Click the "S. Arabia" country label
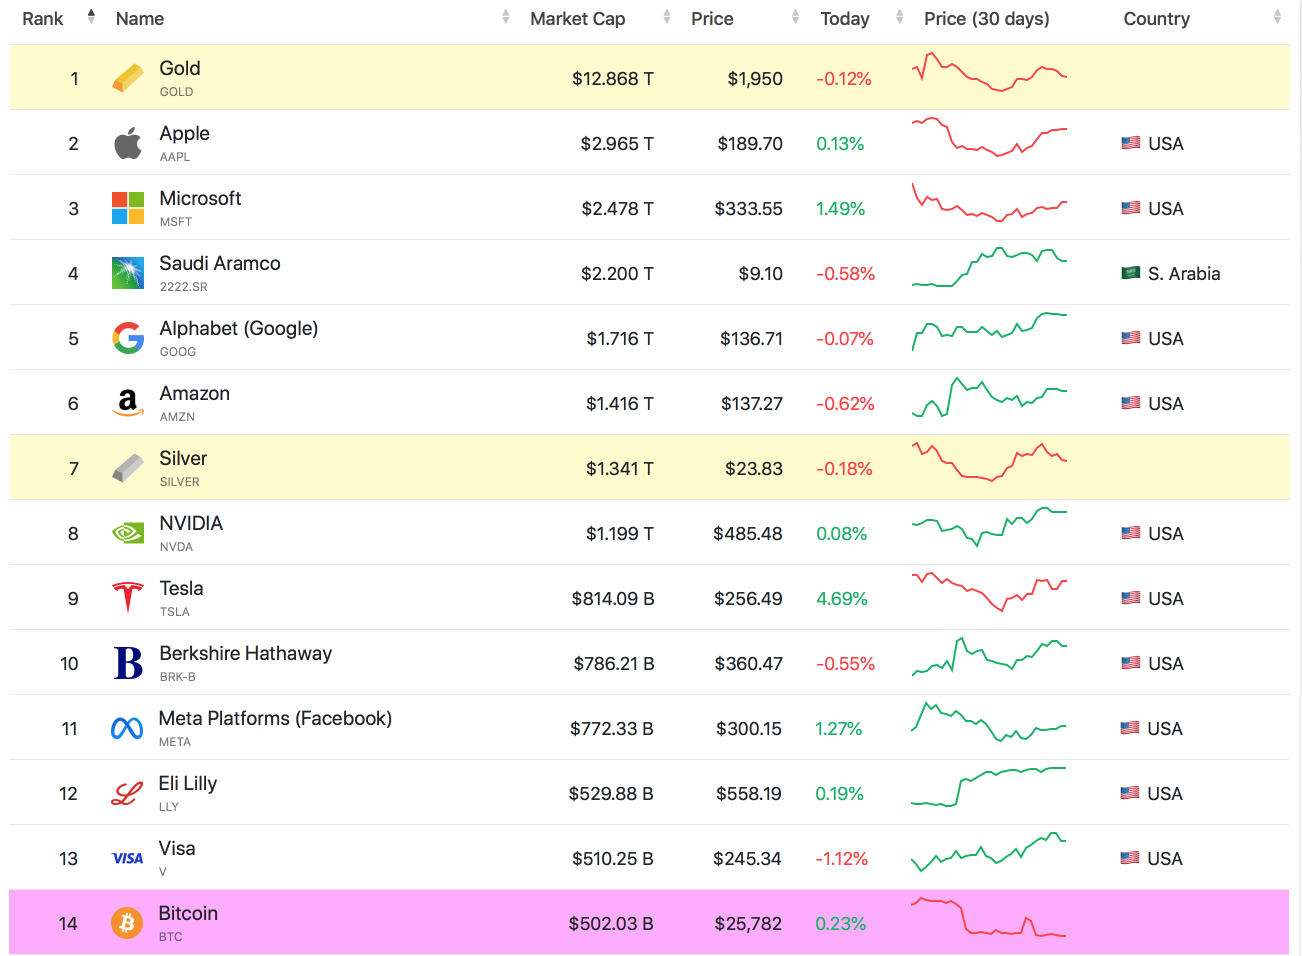 point(1184,273)
